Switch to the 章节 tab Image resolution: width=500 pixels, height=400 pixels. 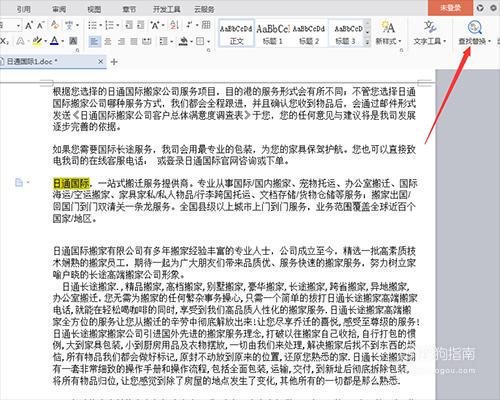click(129, 9)
